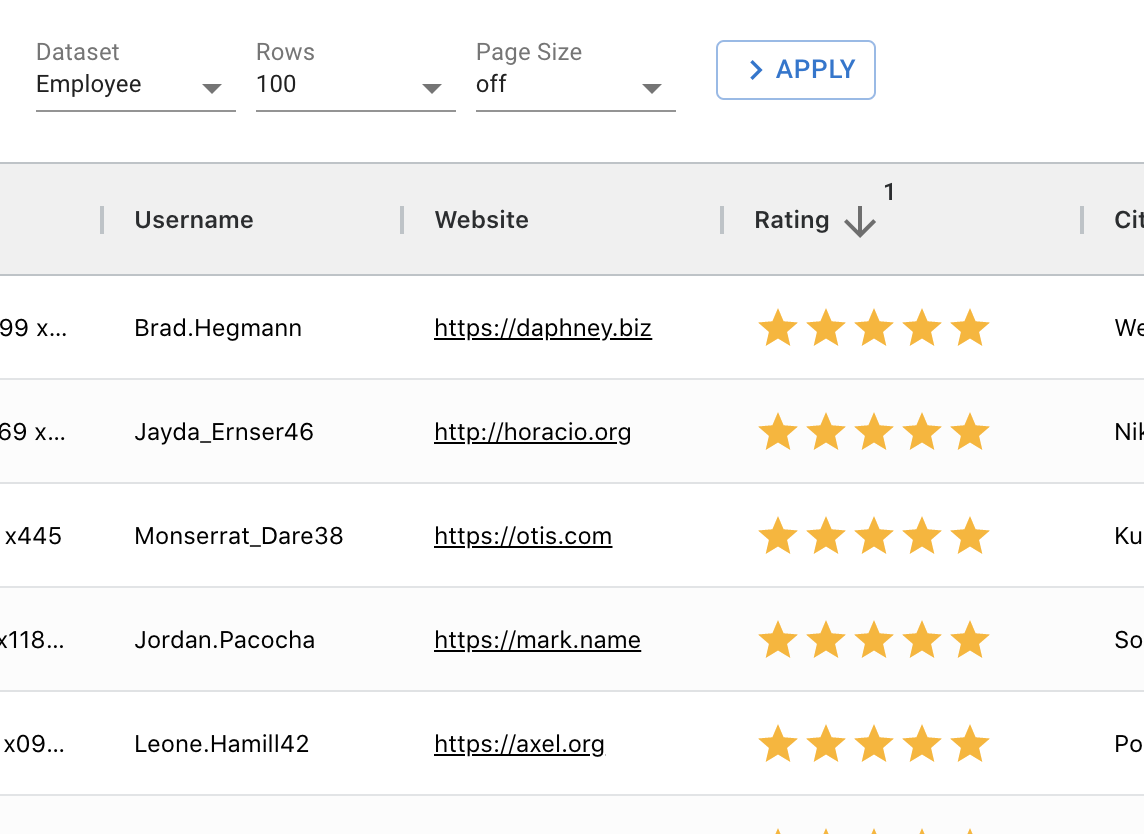Click the star rating in Monserrat_Dare38 row
This screenshot has width=1144, height=834.
874,536
